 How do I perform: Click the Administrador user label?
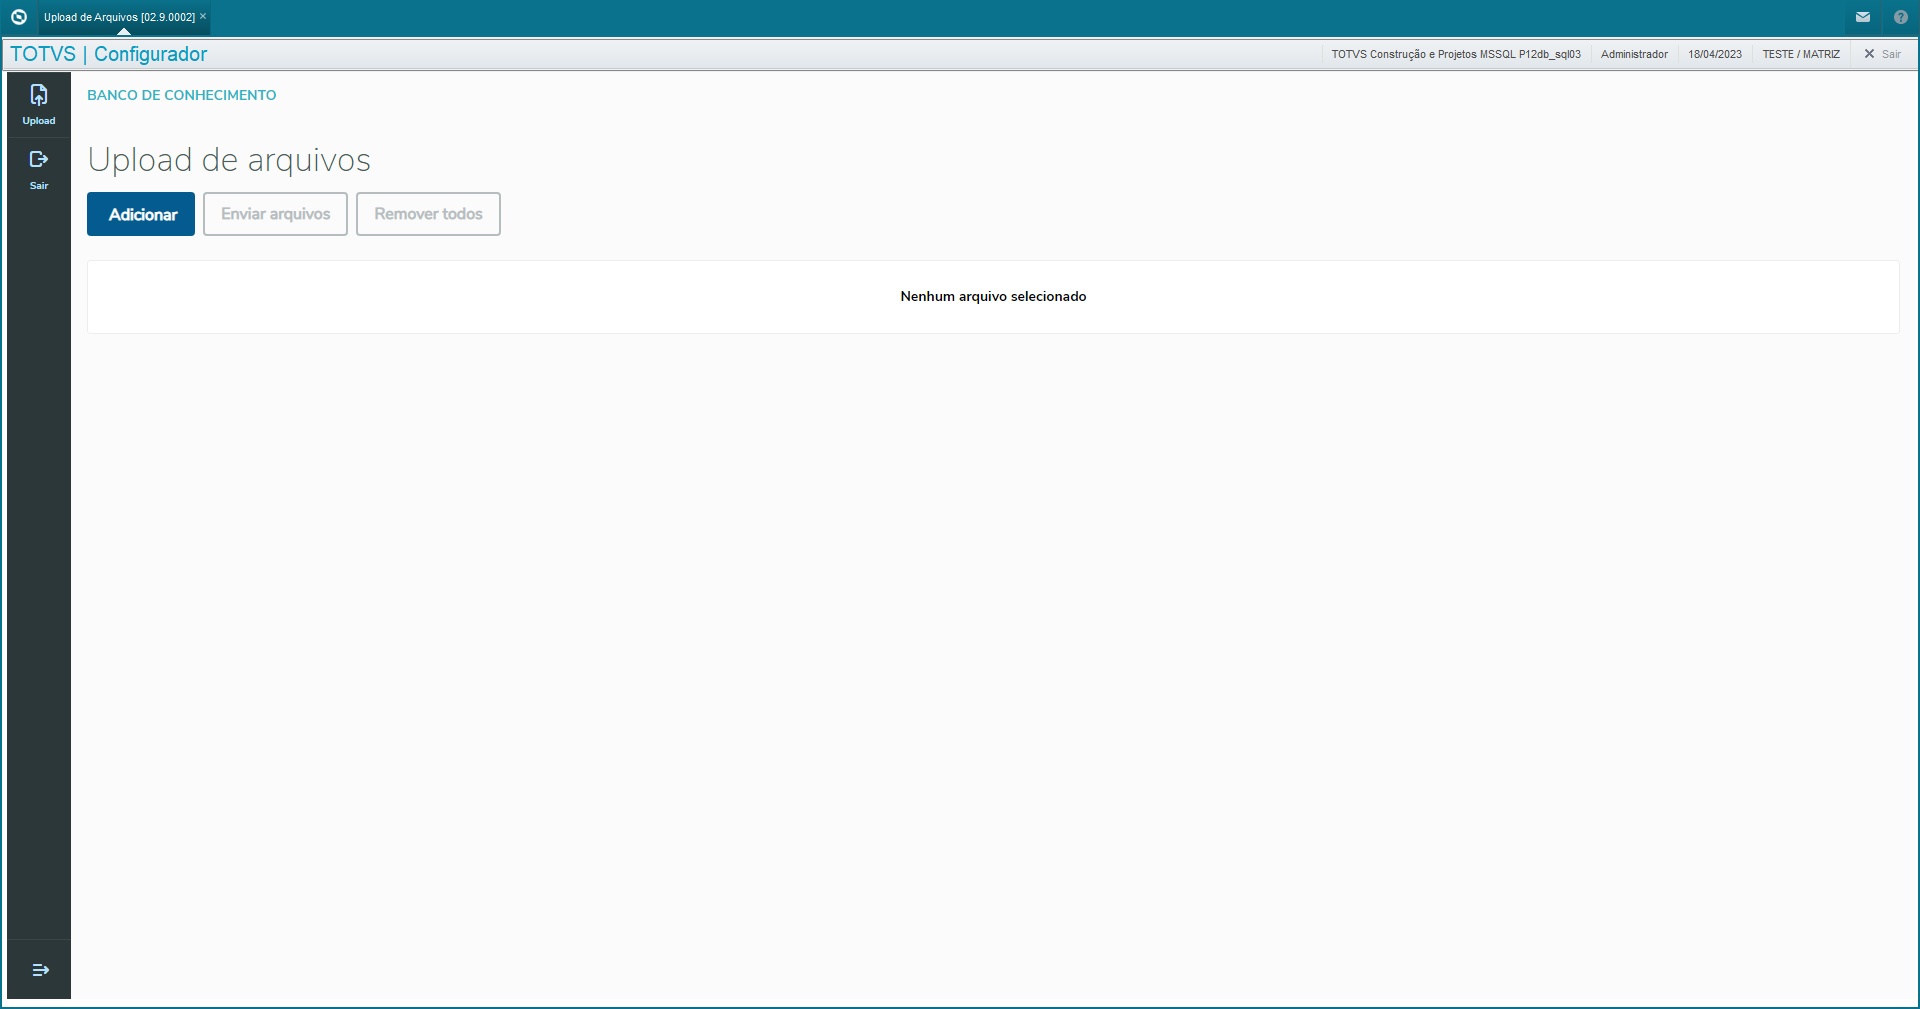(1634, 54)
